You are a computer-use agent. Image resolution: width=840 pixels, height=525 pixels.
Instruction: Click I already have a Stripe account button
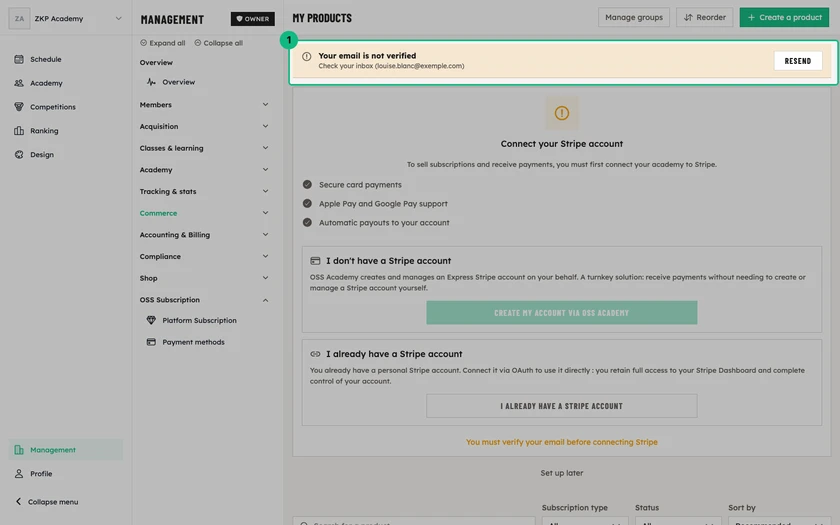pyautogui.click(x=561, y=406)
